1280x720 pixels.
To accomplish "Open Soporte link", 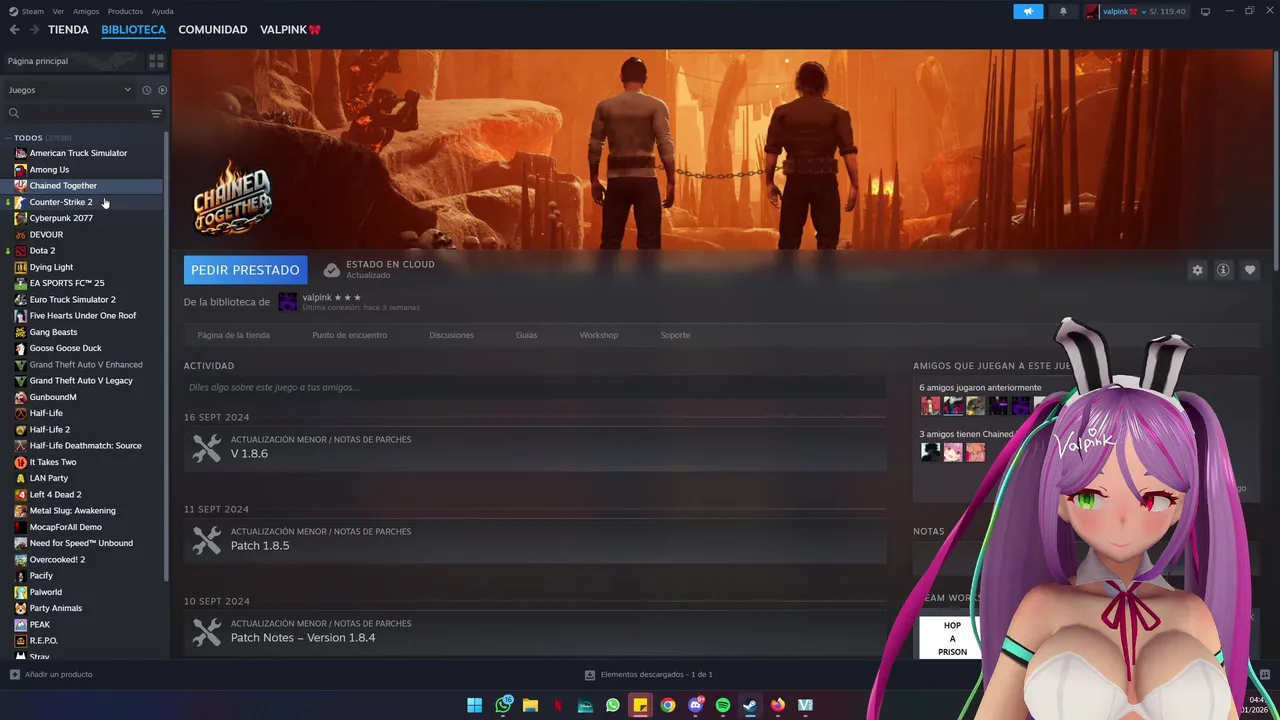I will (x=675, y=335).
